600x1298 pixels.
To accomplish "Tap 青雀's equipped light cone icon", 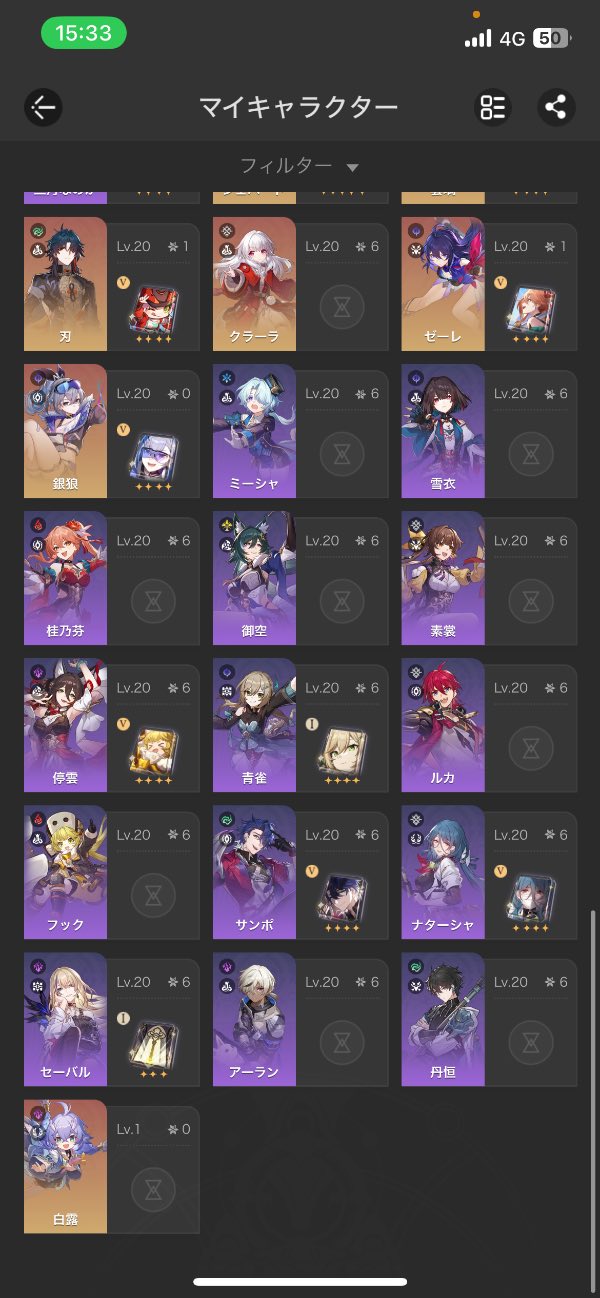I will (x=342, y=751).
